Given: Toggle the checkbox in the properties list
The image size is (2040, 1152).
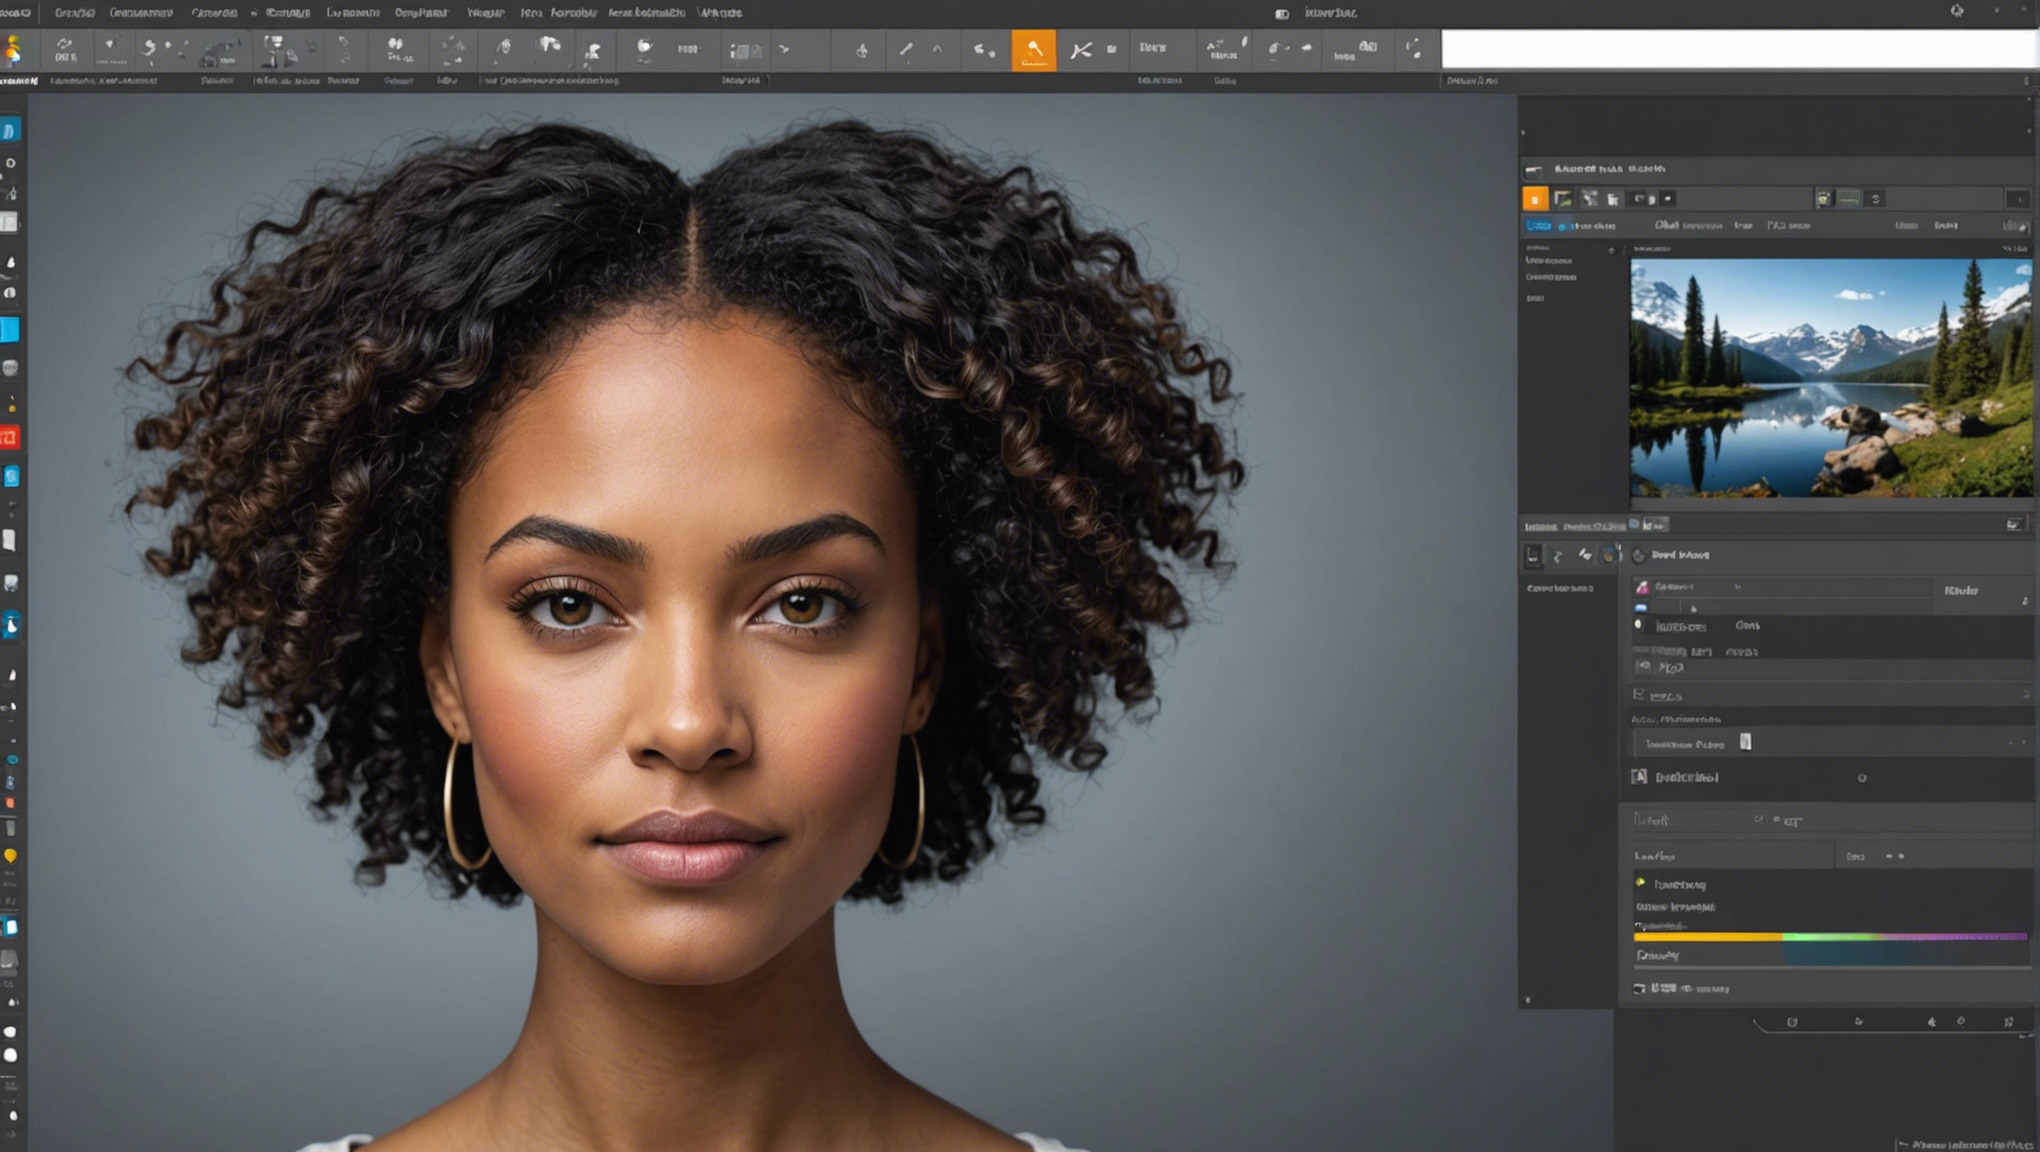Looking at the screenshot, I should [1639, 694].
